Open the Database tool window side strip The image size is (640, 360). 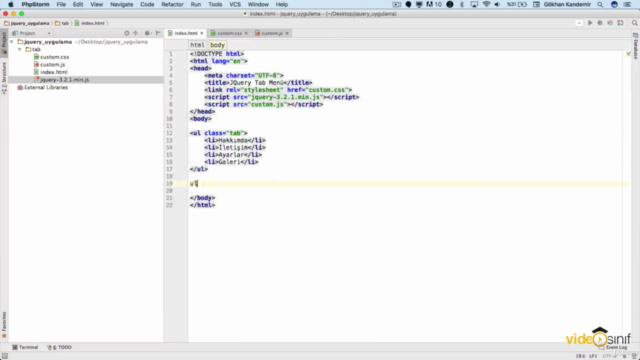pos(636,46)
